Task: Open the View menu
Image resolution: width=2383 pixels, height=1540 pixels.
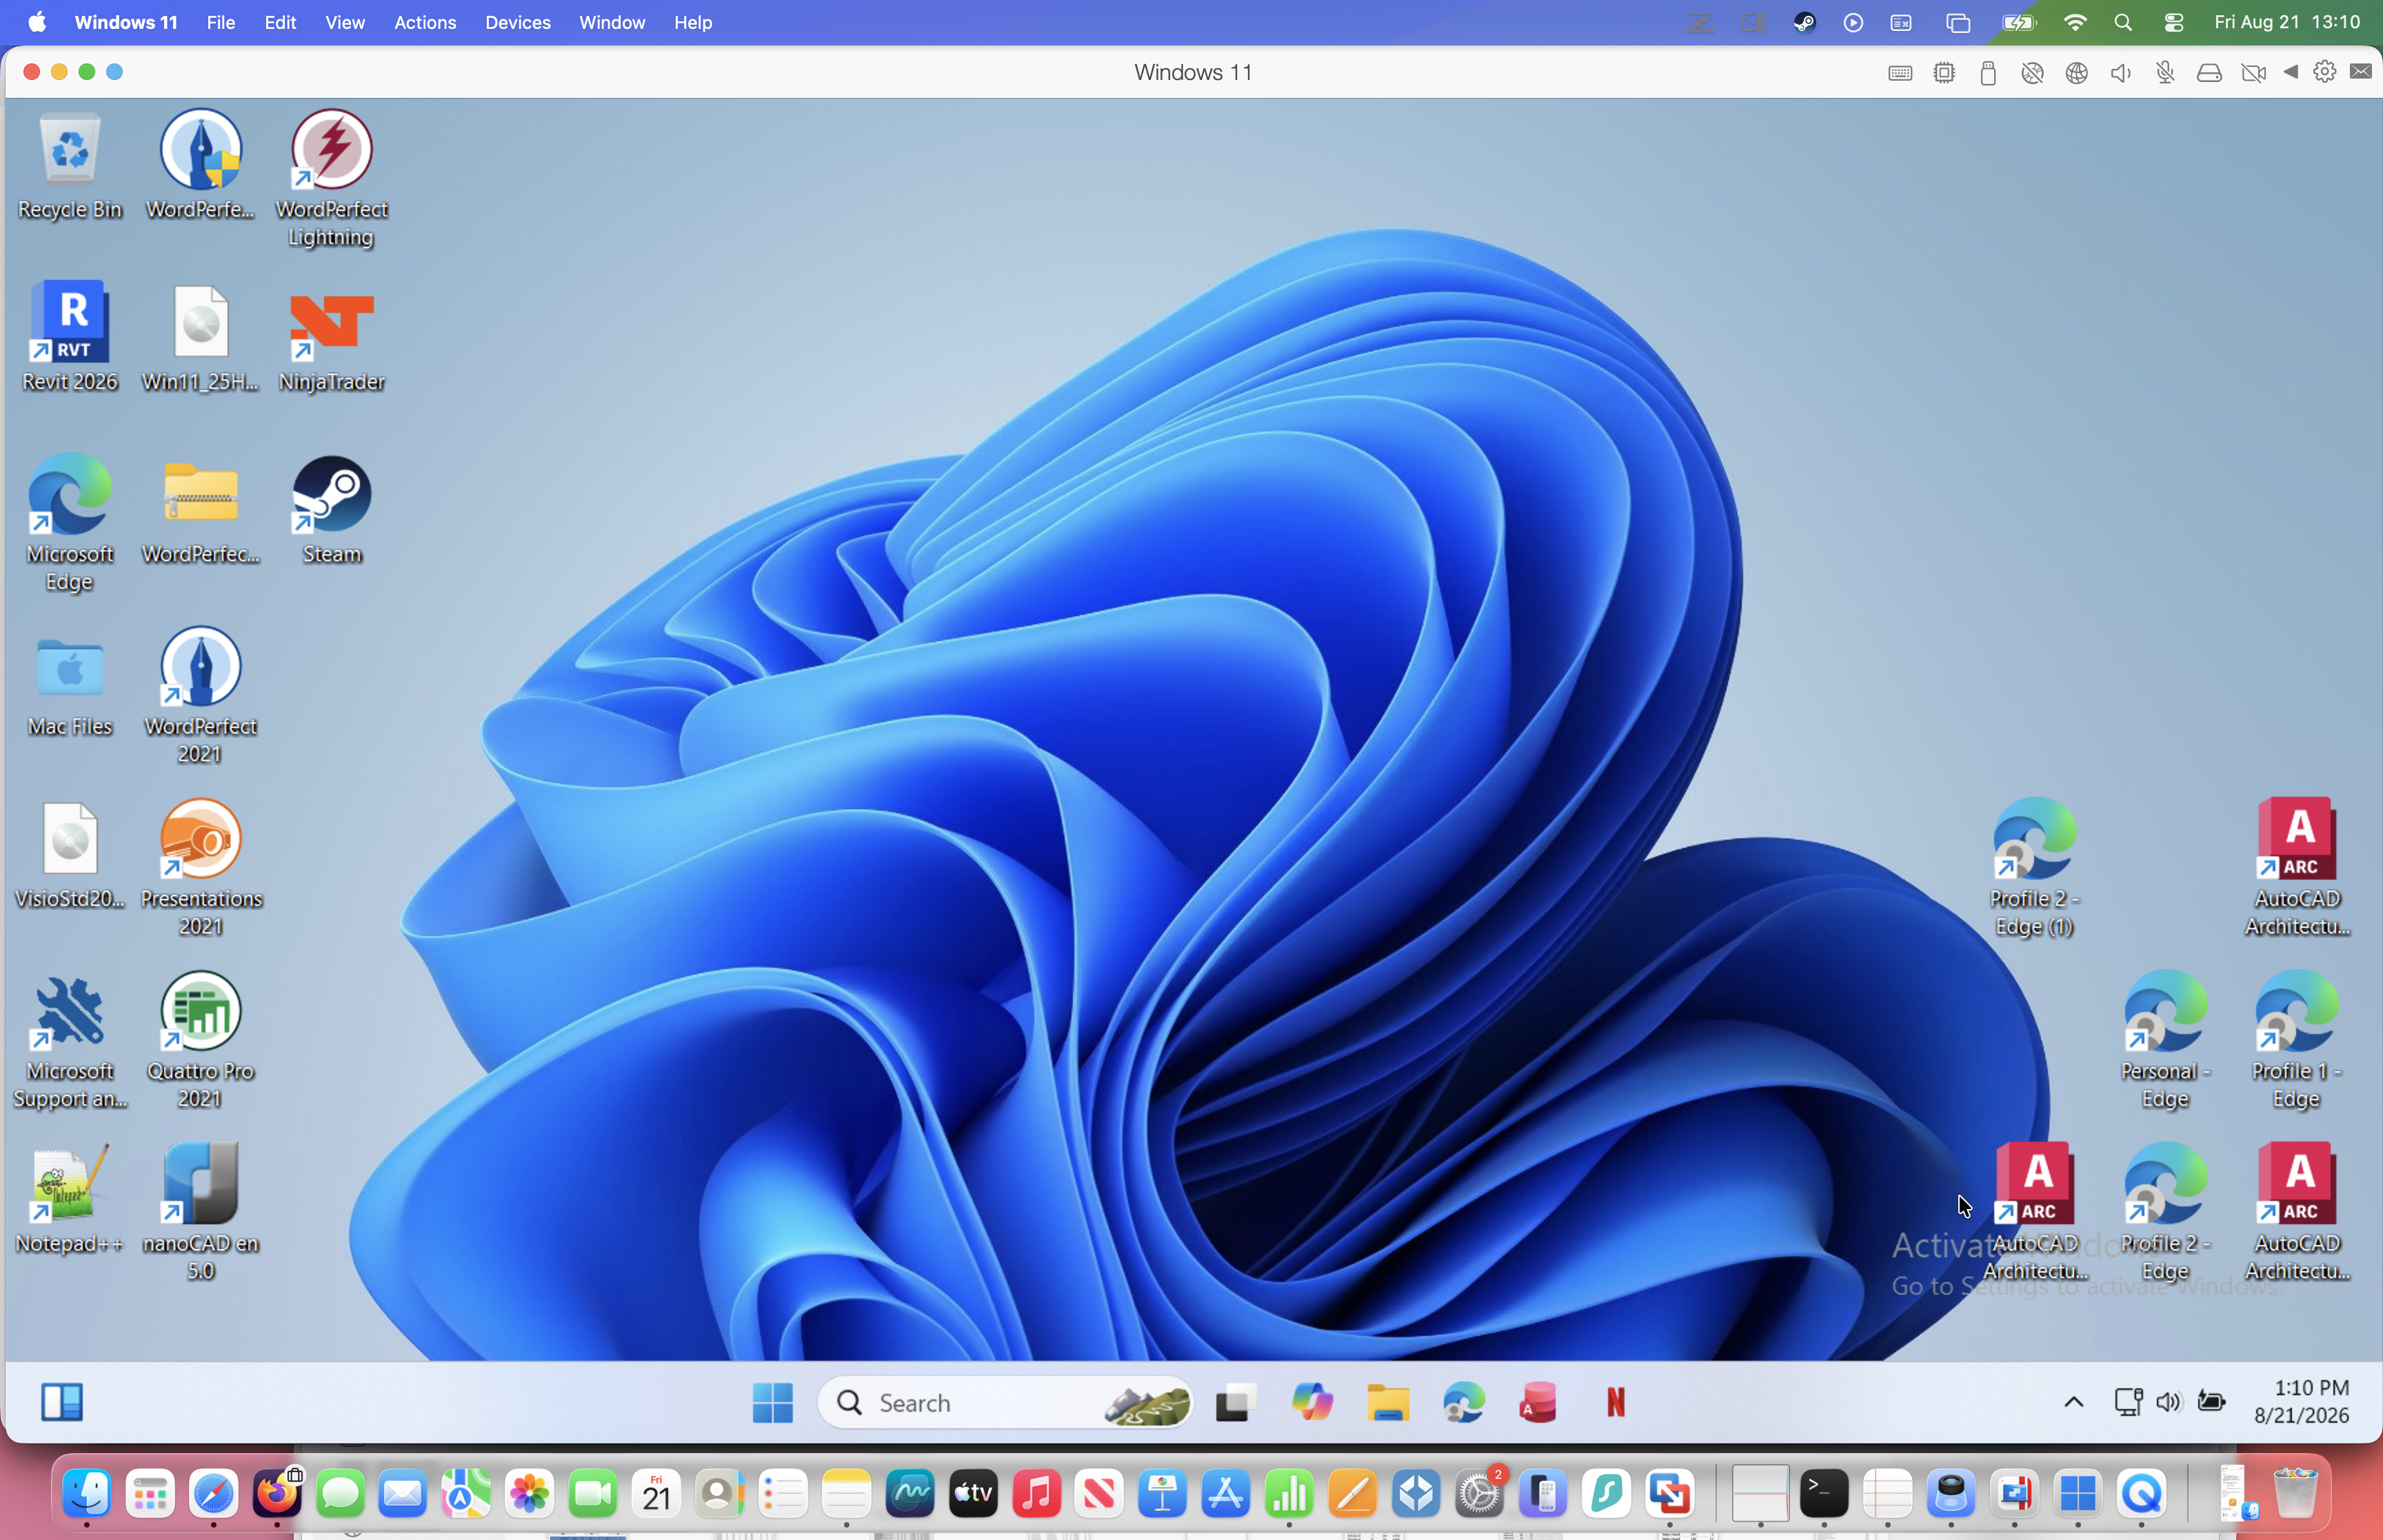Action: tap(345, 22)
